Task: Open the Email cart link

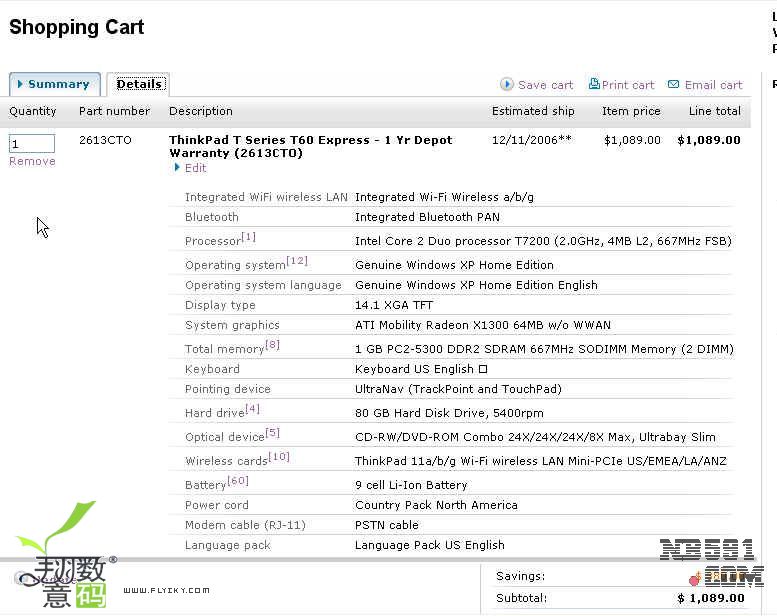Action: (714, 85)
